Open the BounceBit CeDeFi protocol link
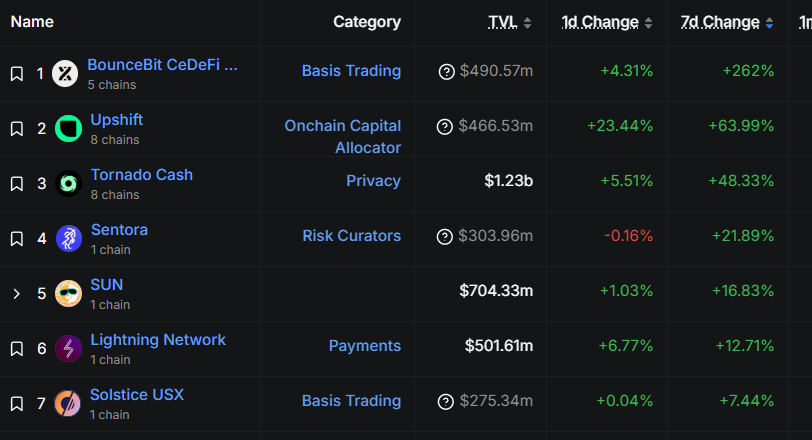Viewport: 812px width, 440px height. (x=163, y=65)
